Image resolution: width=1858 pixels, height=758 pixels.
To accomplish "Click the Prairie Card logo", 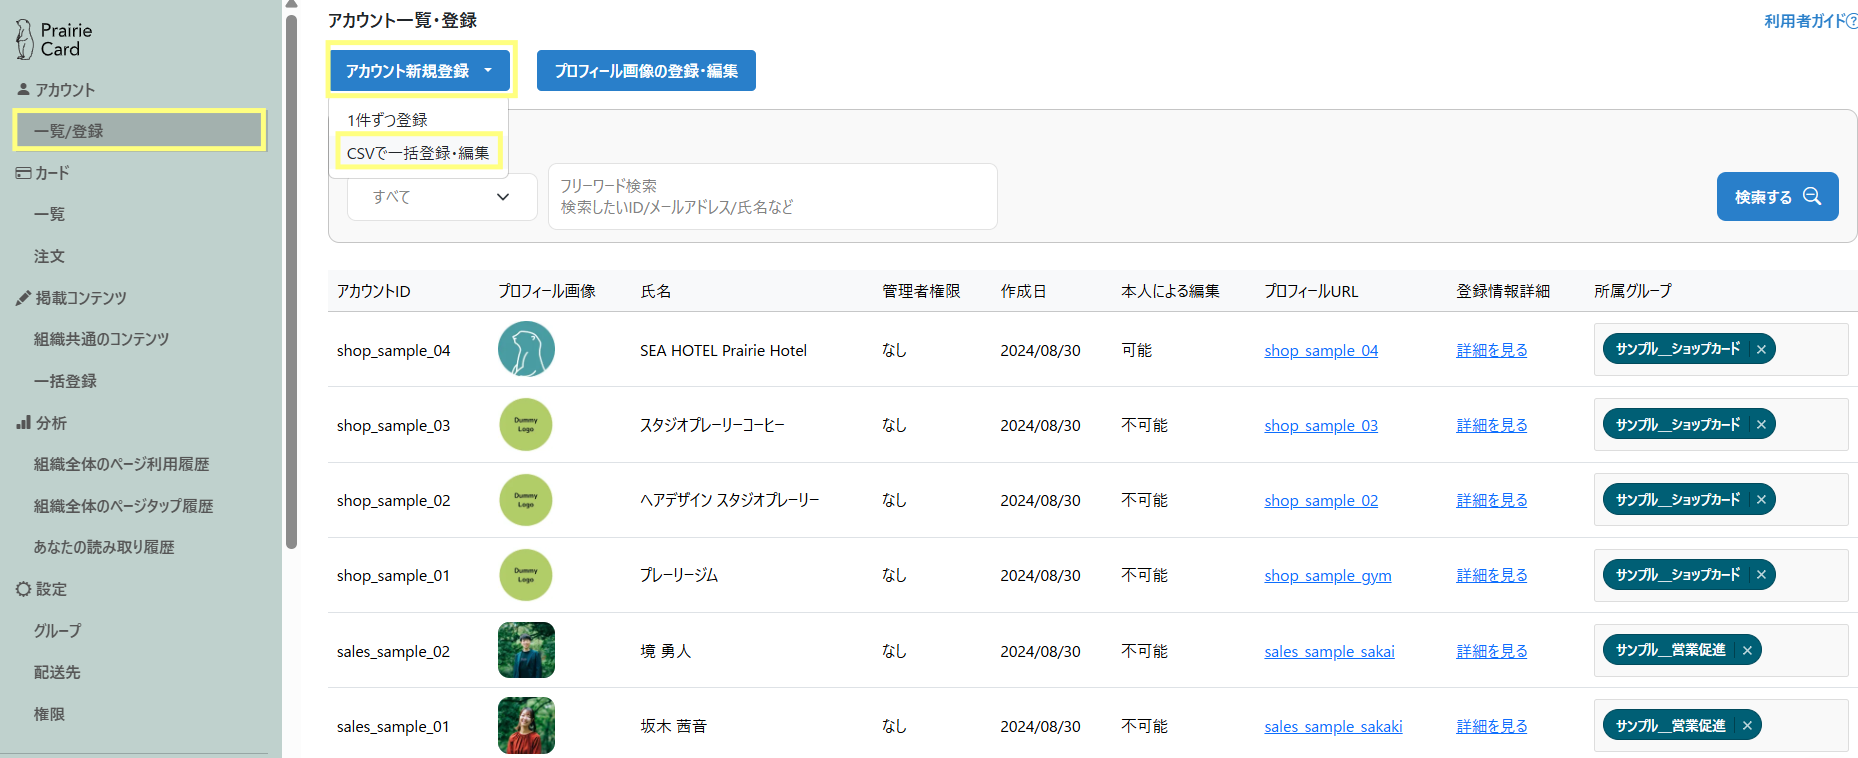I will (54, 40).
